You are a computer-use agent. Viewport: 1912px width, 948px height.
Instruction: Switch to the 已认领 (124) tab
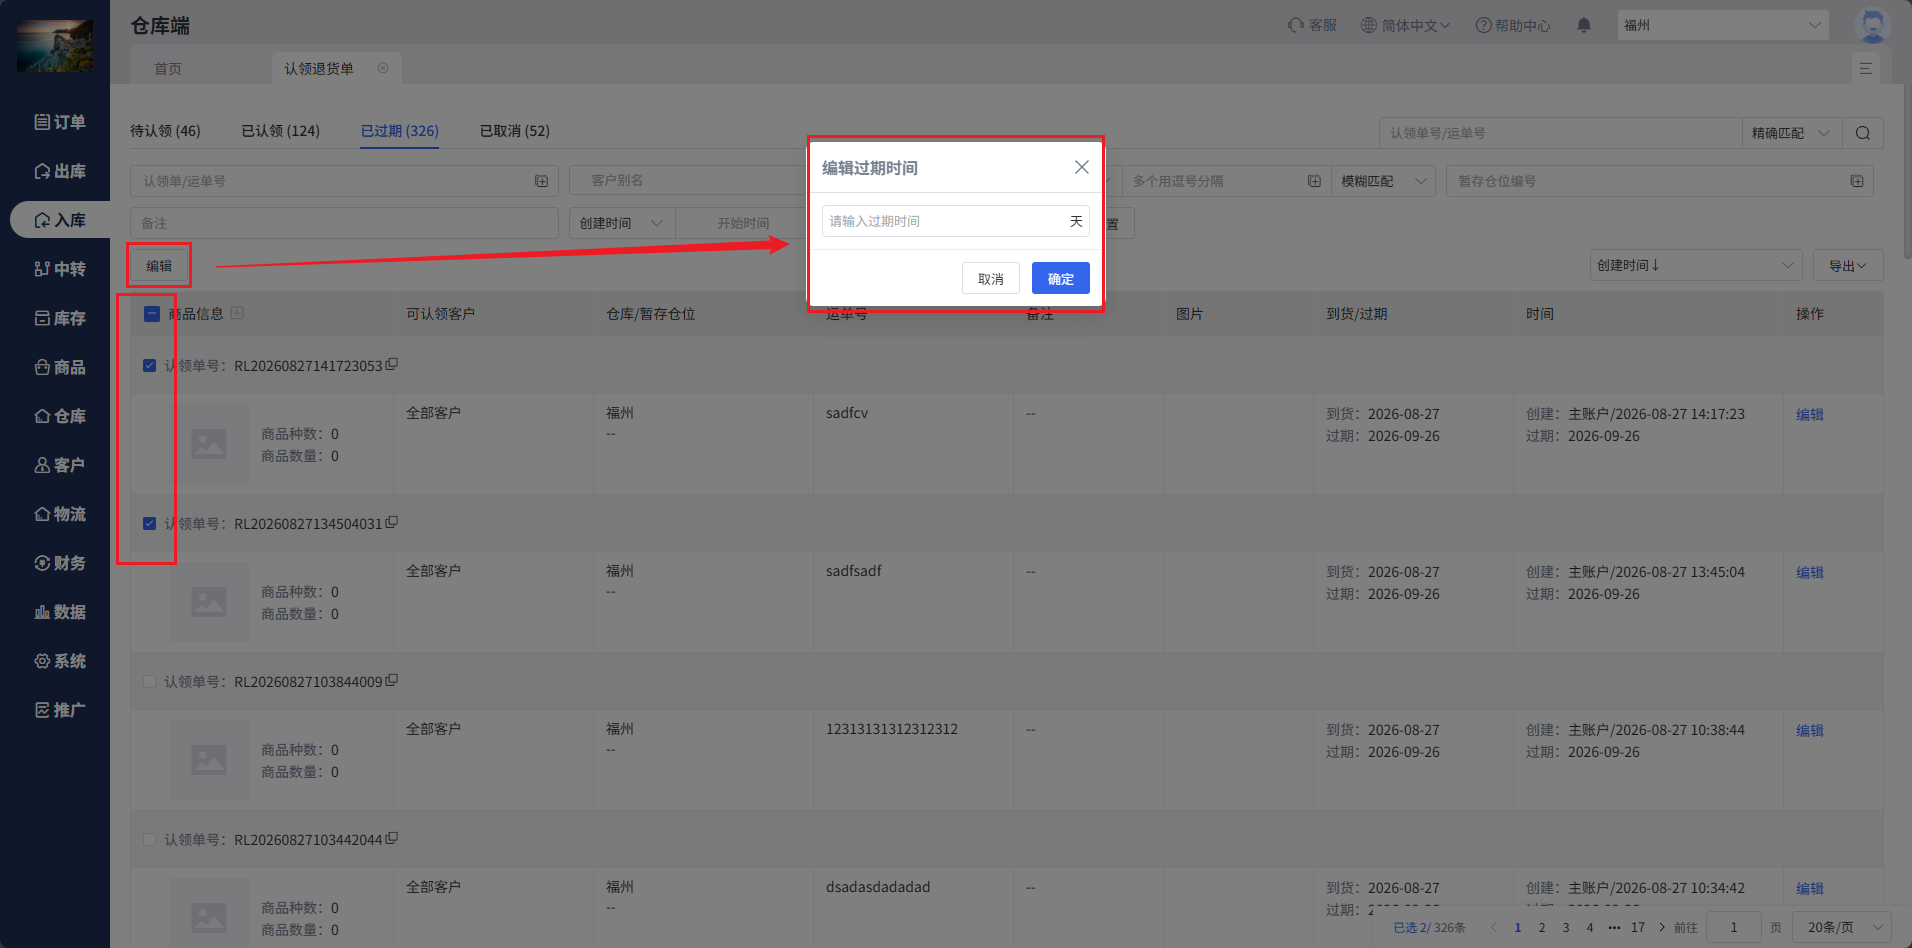(281, 131)
